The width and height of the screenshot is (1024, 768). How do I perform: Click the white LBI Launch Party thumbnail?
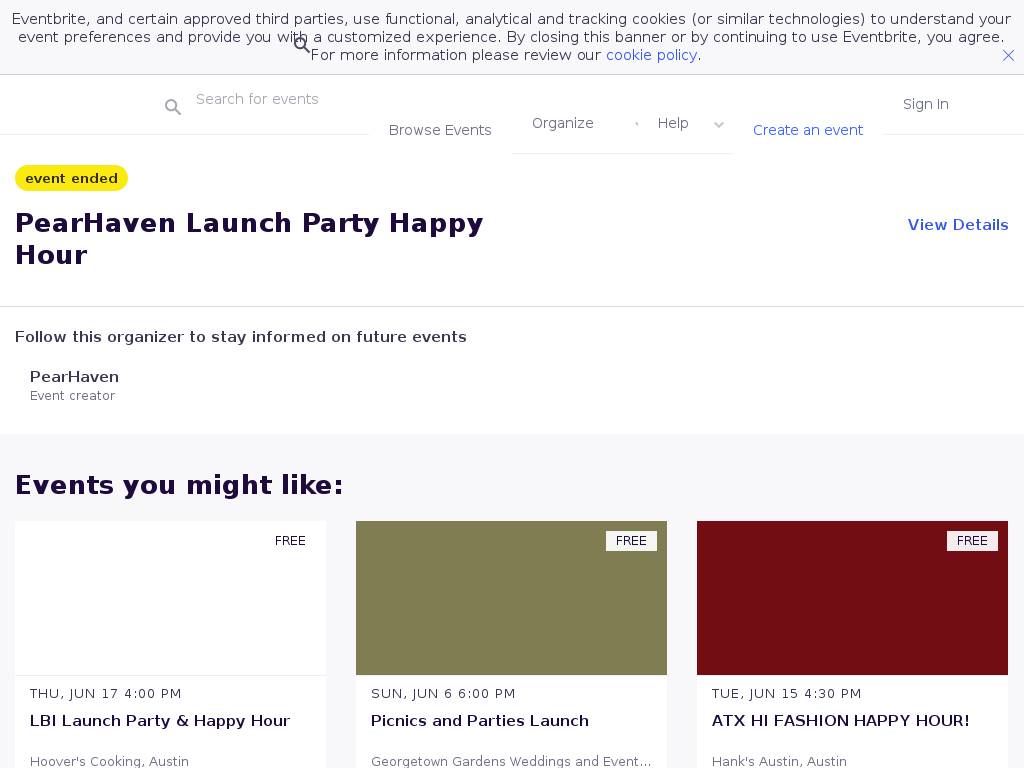coord(170,598)
